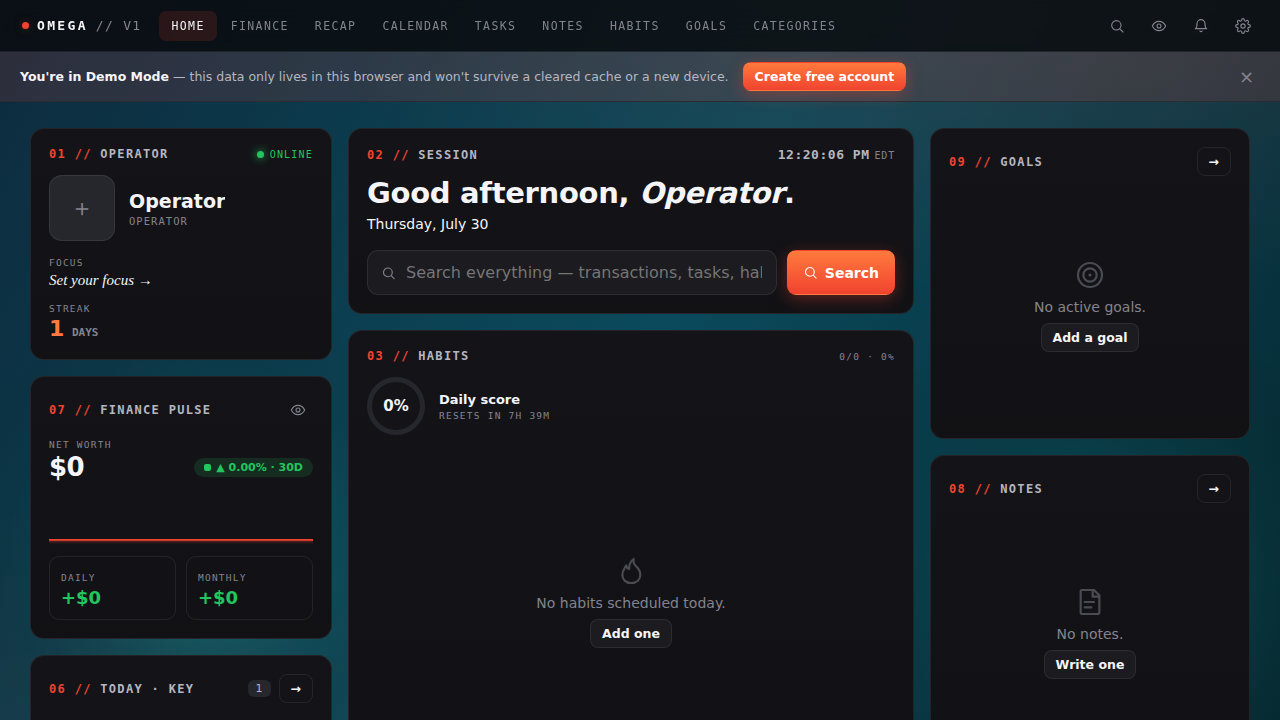The width and height of the screenshot is (1280, 720).
Task: Click Create free account button
Action: click(824, 77)
